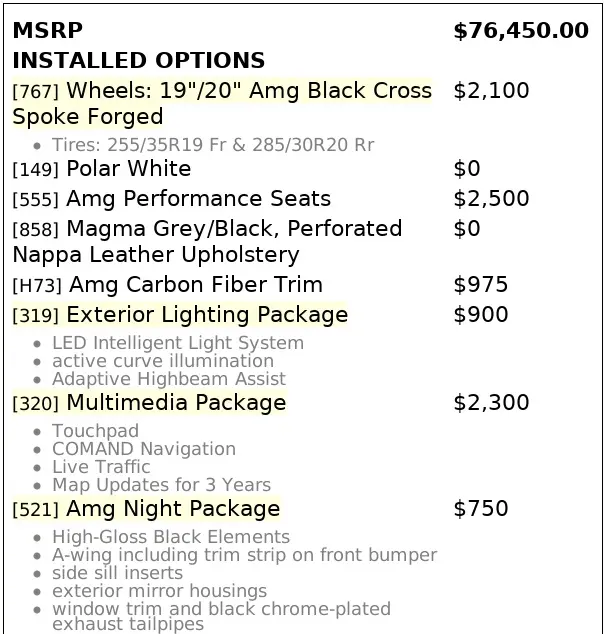The width and height of the screenshot is (606, 634).
Task: Click the INSTALLED OPTIONS heading
Action: [x=139, y=61]
